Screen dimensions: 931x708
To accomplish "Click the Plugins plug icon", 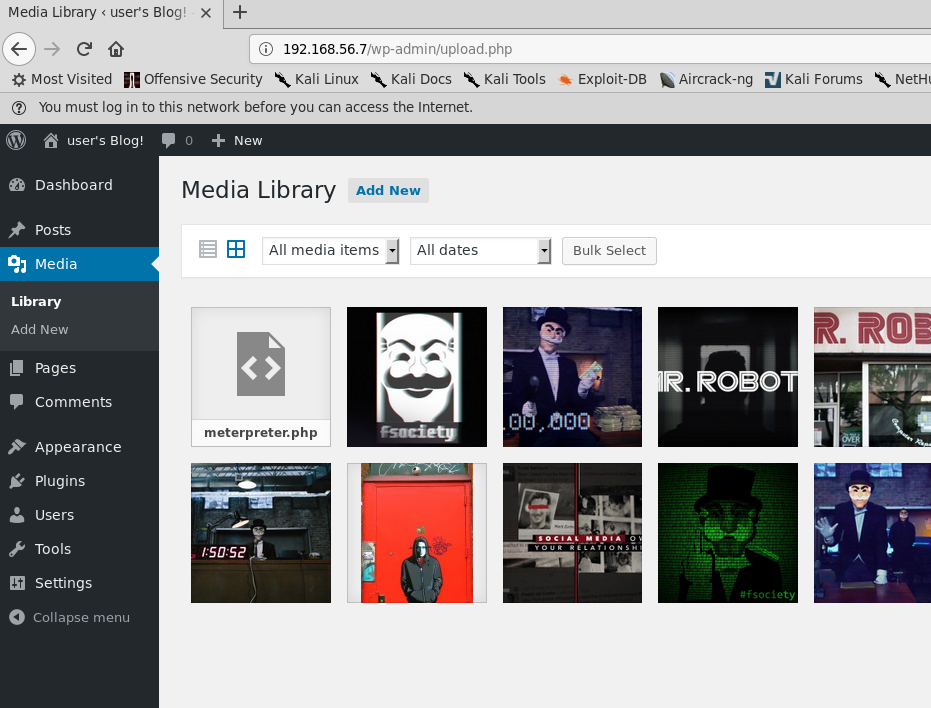I will click(x=17, y=481).
